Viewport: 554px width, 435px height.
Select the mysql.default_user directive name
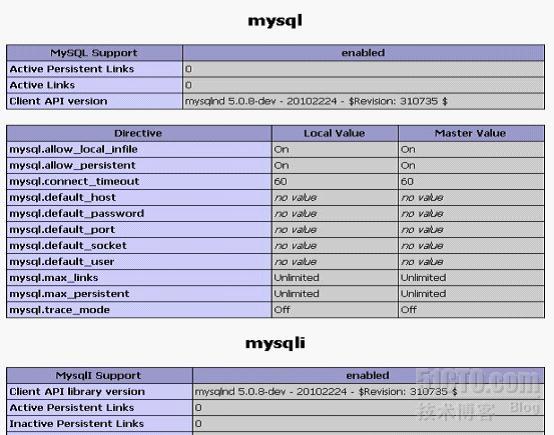pyautogui.click(x=62, y=262)
